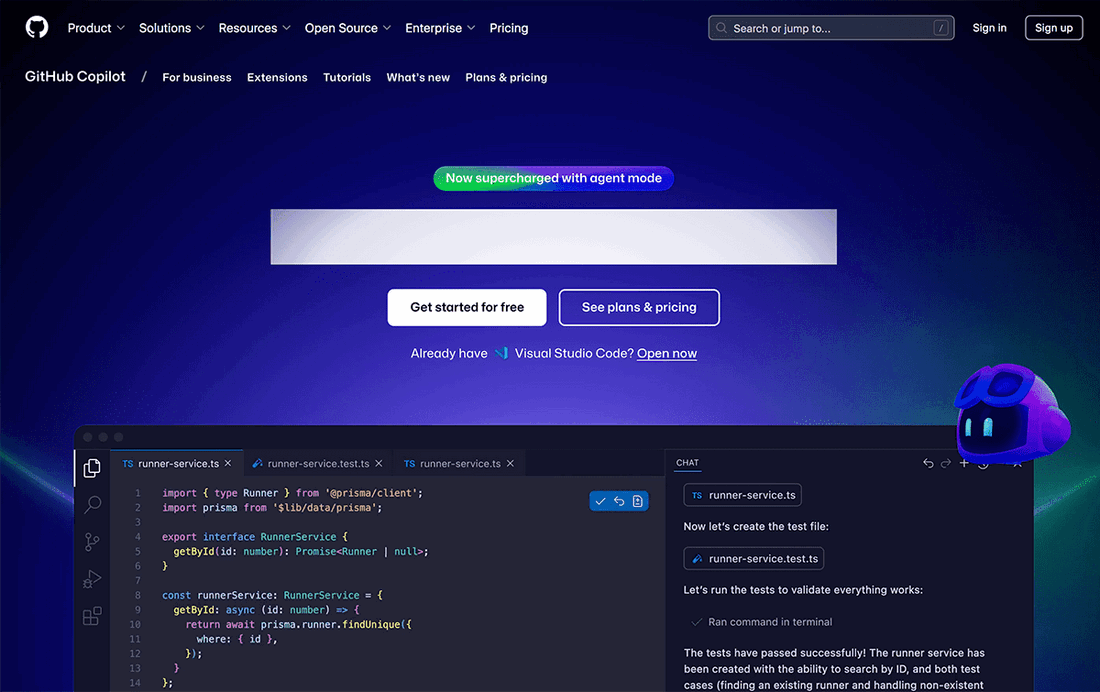Select the rightmost runner-service.ts editor tab

460,463
